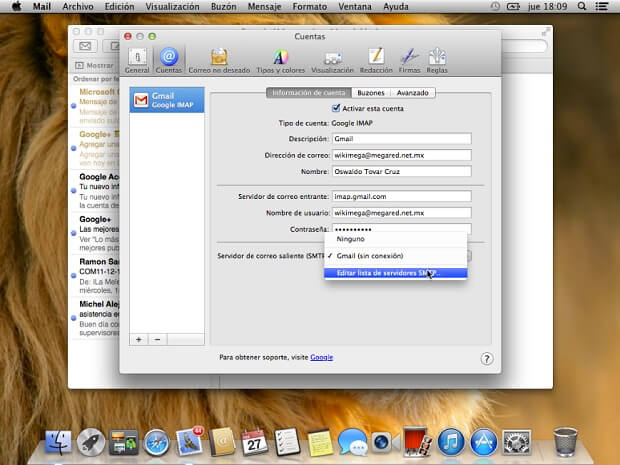This screenshot has height=465, width=620.
Task: Open Mail app icon in Dock
Action: [189, 442]
